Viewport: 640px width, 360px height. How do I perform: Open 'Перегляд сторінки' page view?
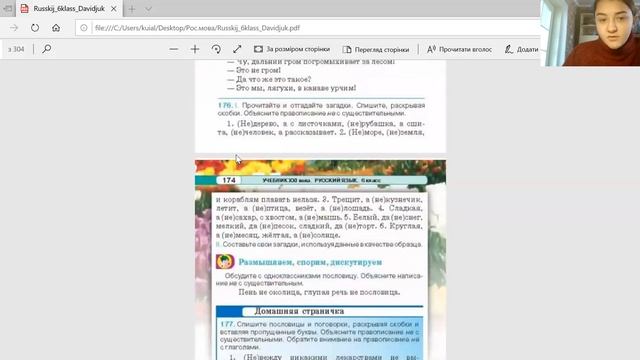tap(376, 49)
